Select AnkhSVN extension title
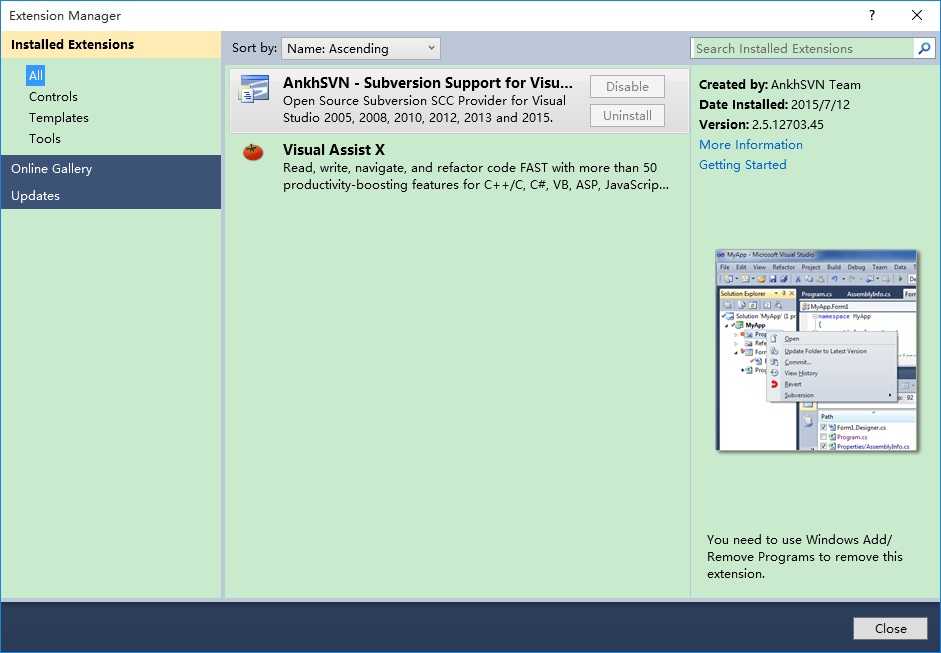The image size is (941, 653). click(427, 83)
